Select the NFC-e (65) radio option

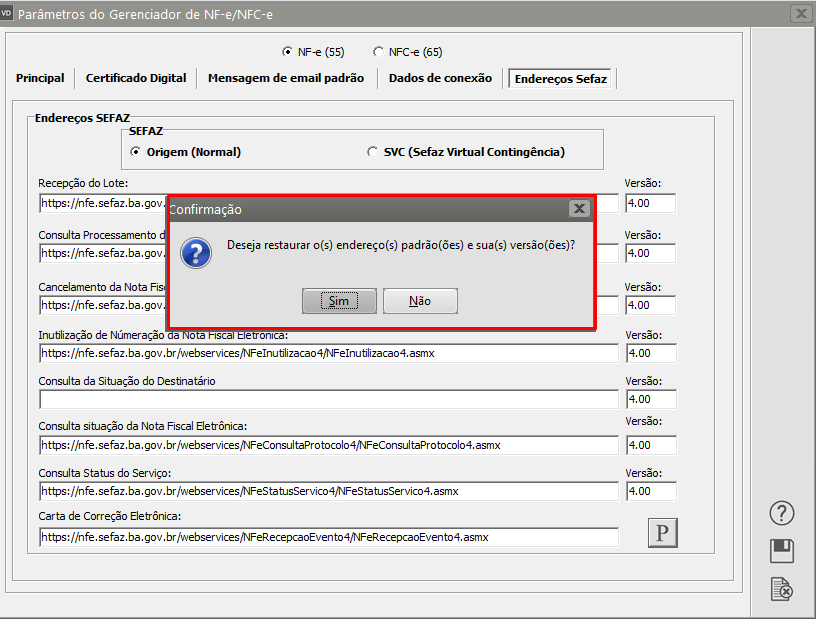(x=378, y=52)
